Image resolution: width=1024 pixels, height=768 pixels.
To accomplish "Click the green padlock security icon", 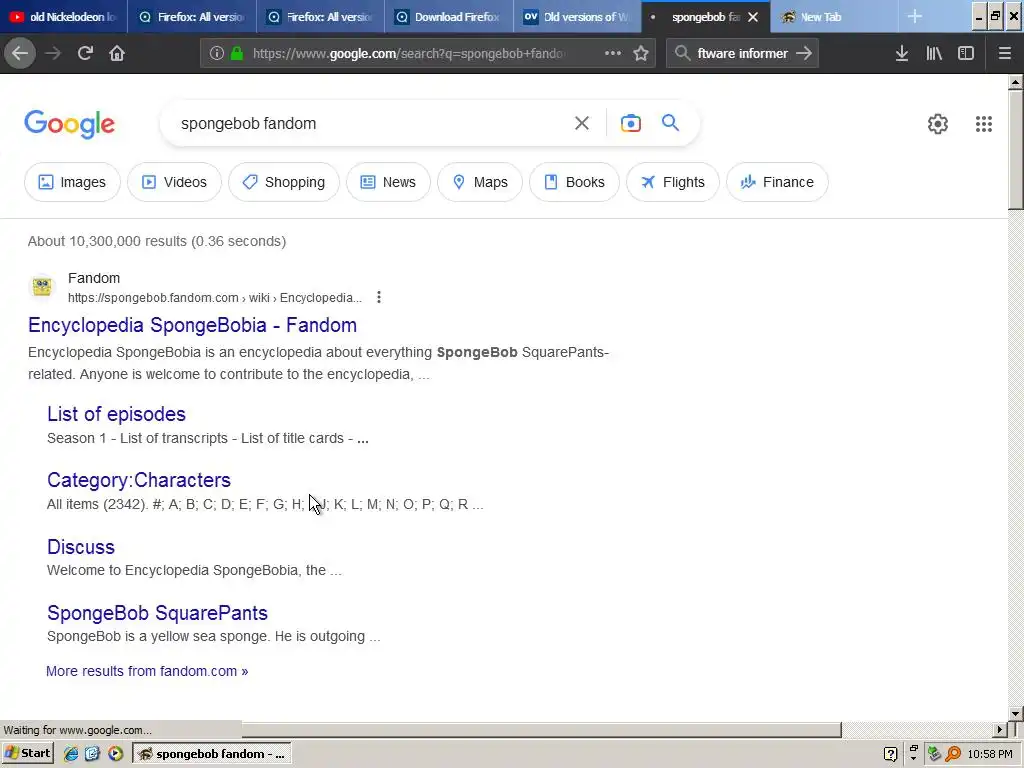I will tap(238, 53).
